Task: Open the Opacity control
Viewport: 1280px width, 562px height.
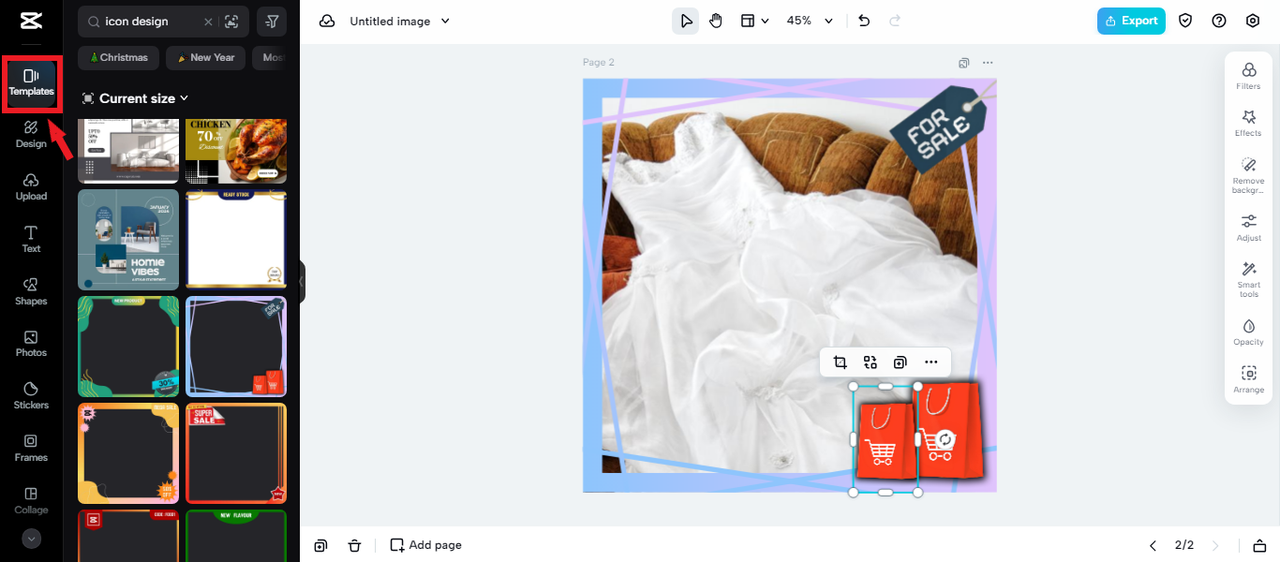Action: pos(1249,333)
